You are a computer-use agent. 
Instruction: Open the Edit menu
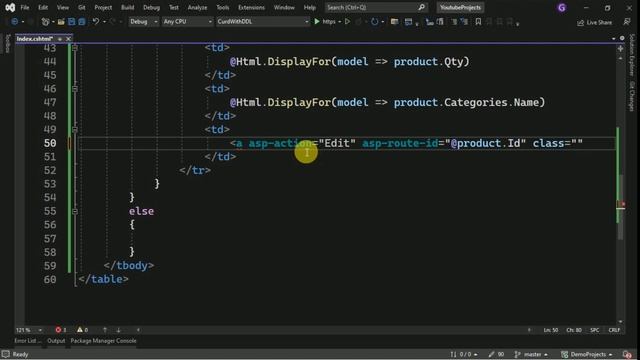coord(43,7)
